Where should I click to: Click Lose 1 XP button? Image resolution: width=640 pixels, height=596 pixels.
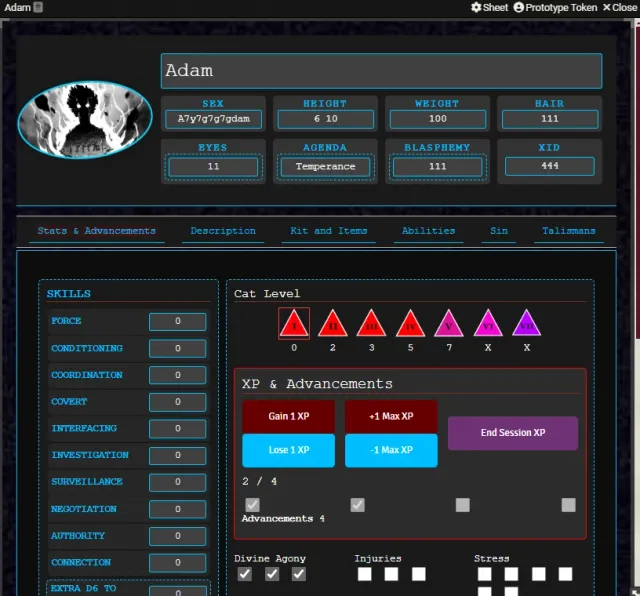point(289,450)
